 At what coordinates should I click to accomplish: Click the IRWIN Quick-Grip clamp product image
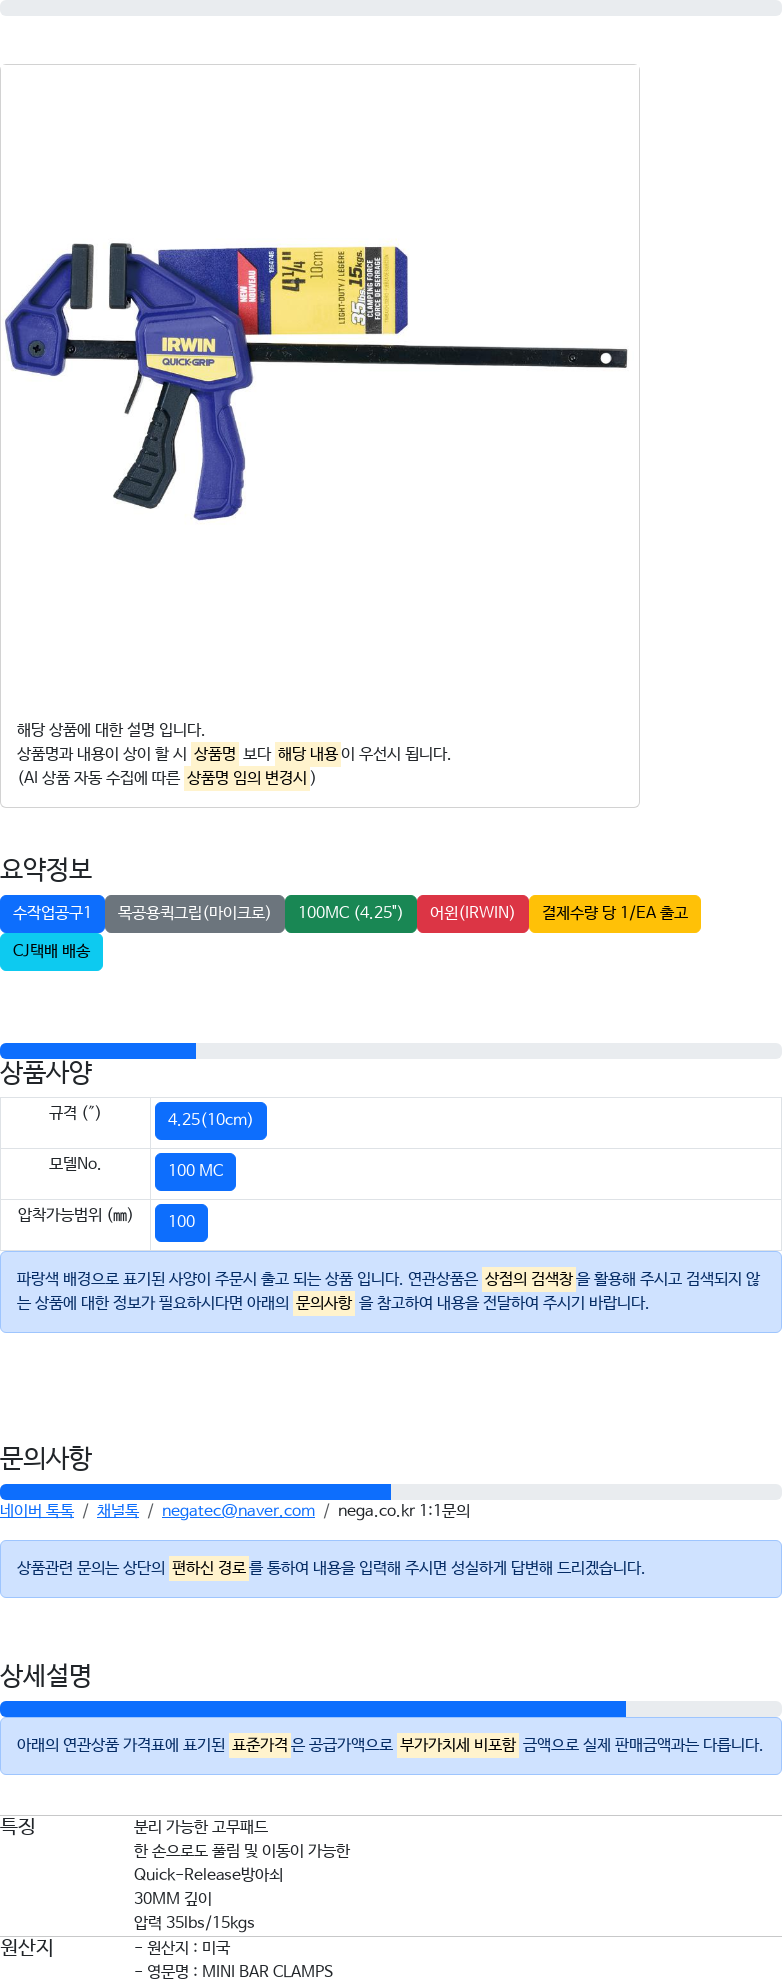click(316, 382)
